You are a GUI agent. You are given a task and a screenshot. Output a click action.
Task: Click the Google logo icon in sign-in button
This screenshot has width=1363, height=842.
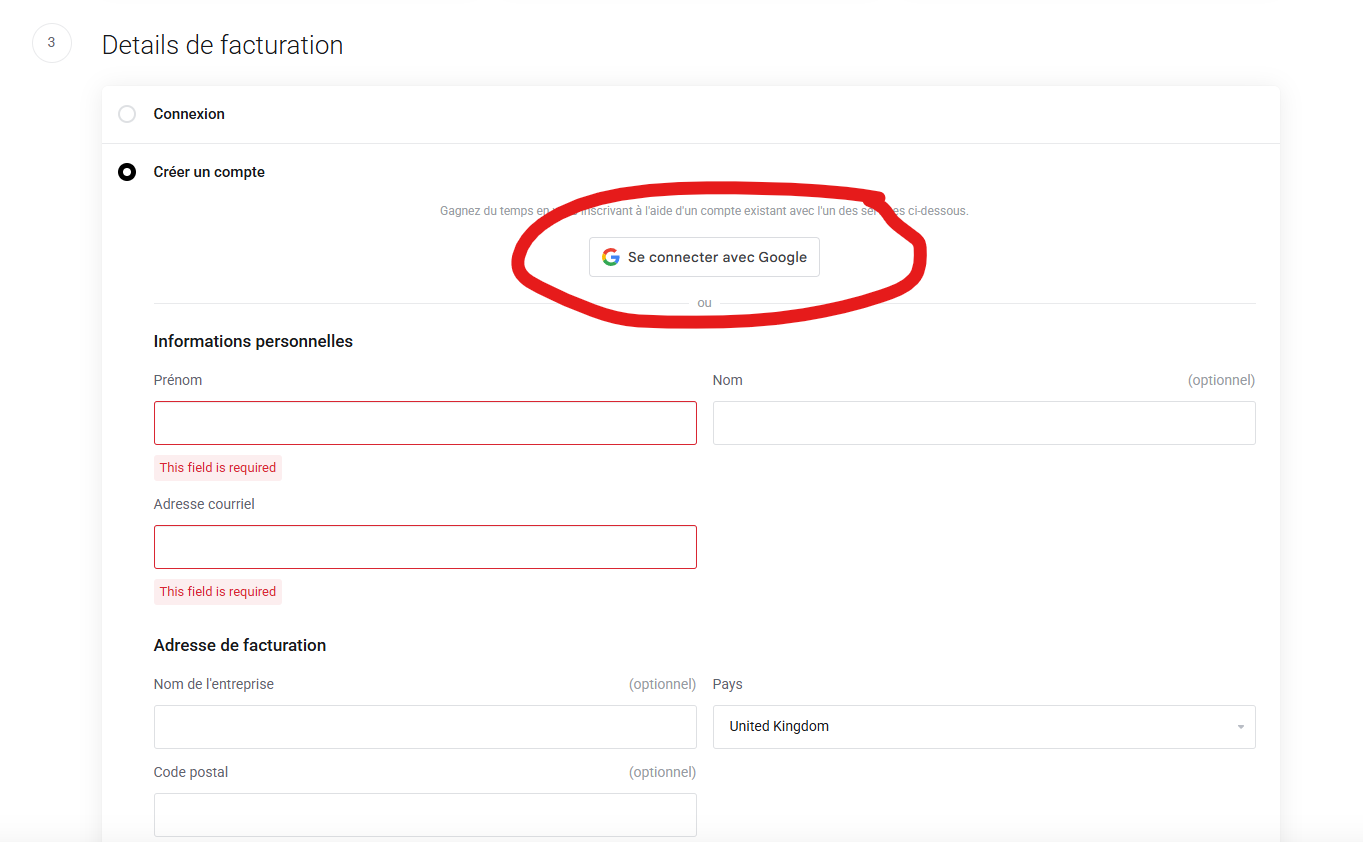[x=611, y=257]
